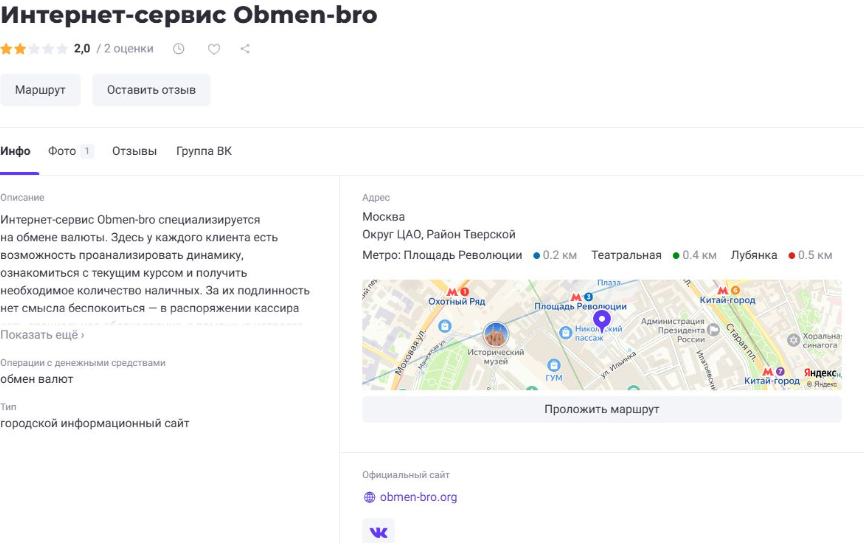This screenshot has width=864, height=554.
Task: Click the globe icon beside website
Action: pos(369,497)
